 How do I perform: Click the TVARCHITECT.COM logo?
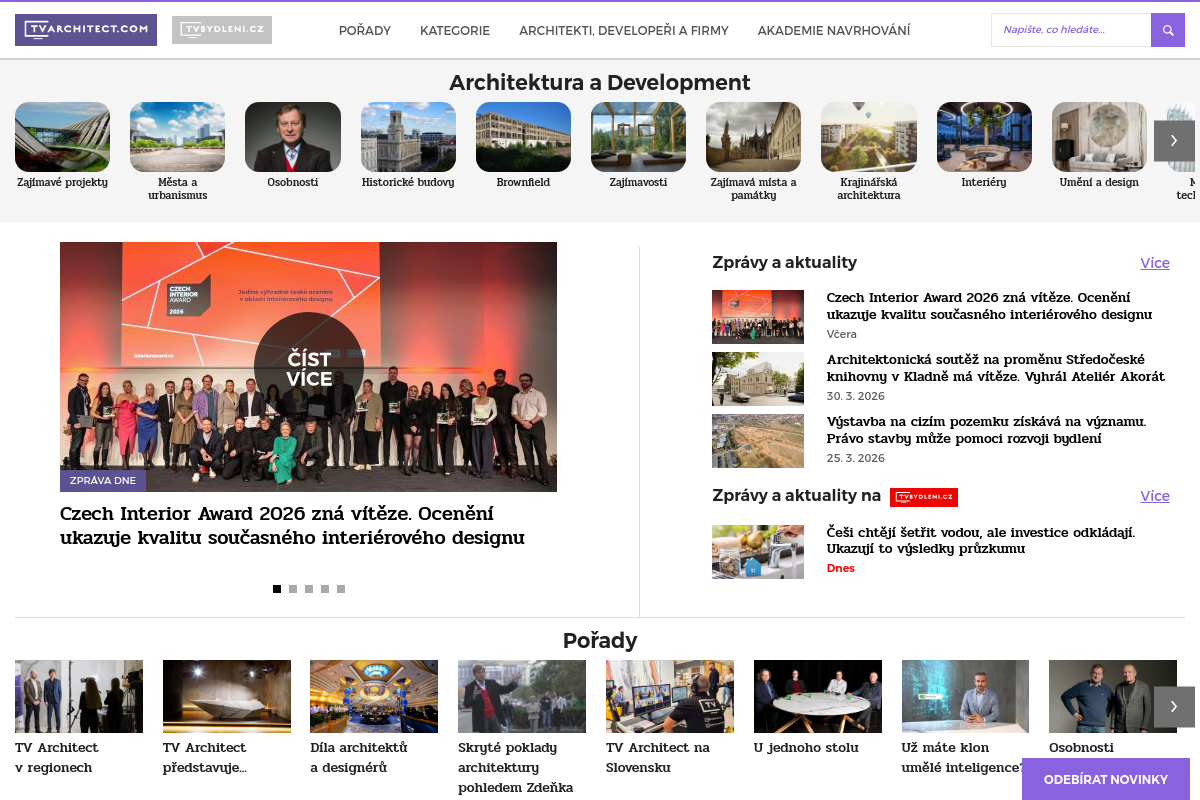click(85, 30)
